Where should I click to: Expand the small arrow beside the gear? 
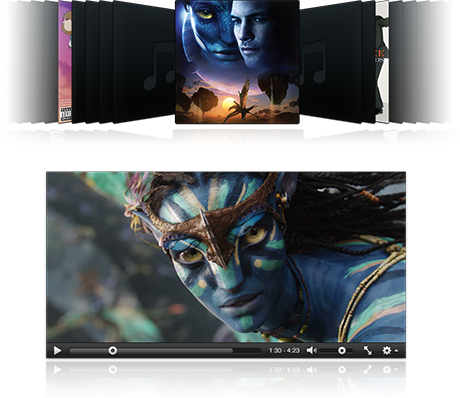coord(396,351)
